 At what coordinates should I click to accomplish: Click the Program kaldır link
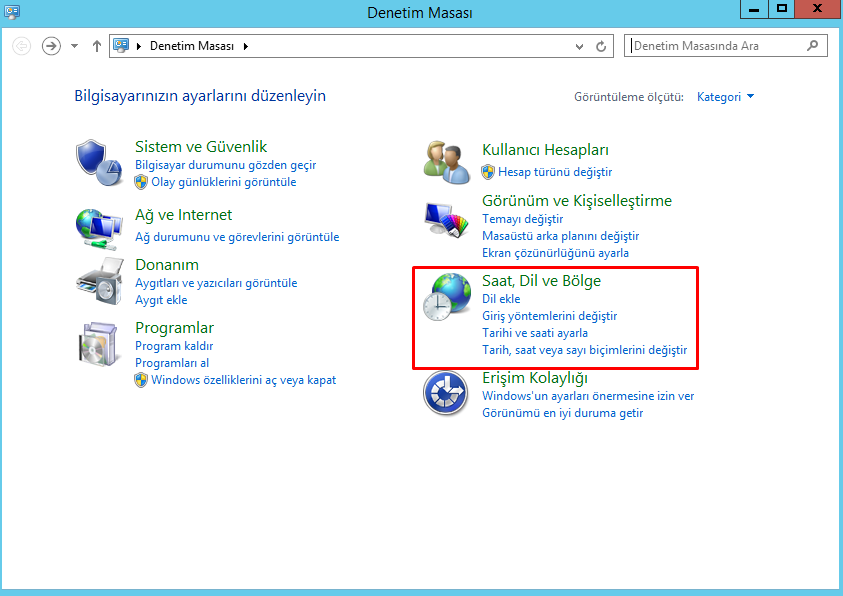tap(174, 346)
